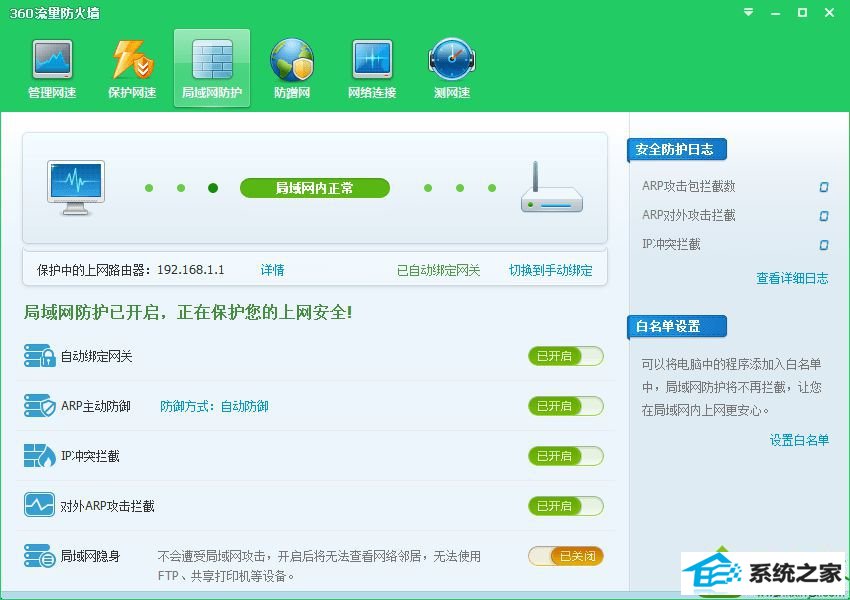Turn off the ARP主动防御 switch
This screenshot has width=850, height=600.
click(565, 406)
